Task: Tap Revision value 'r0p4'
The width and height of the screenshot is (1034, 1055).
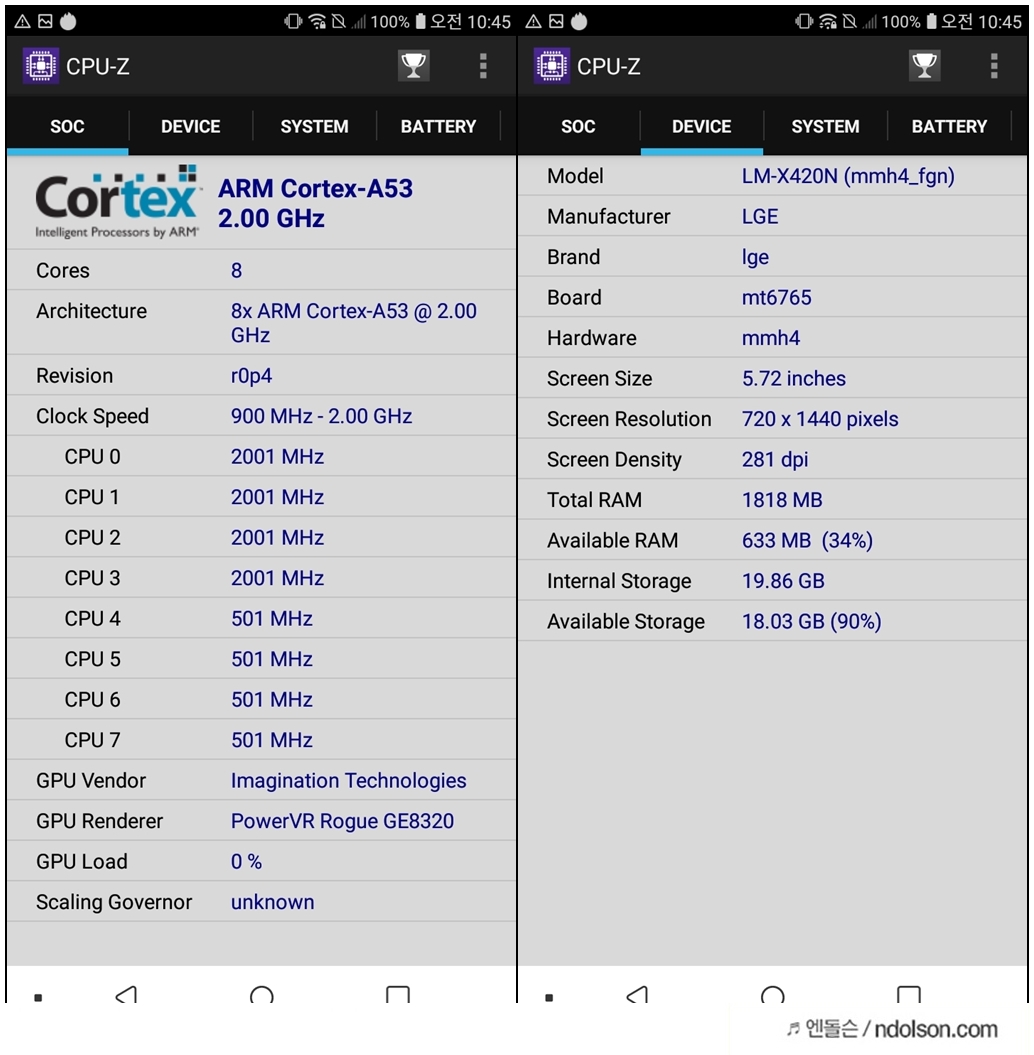Action: (252, 376)
